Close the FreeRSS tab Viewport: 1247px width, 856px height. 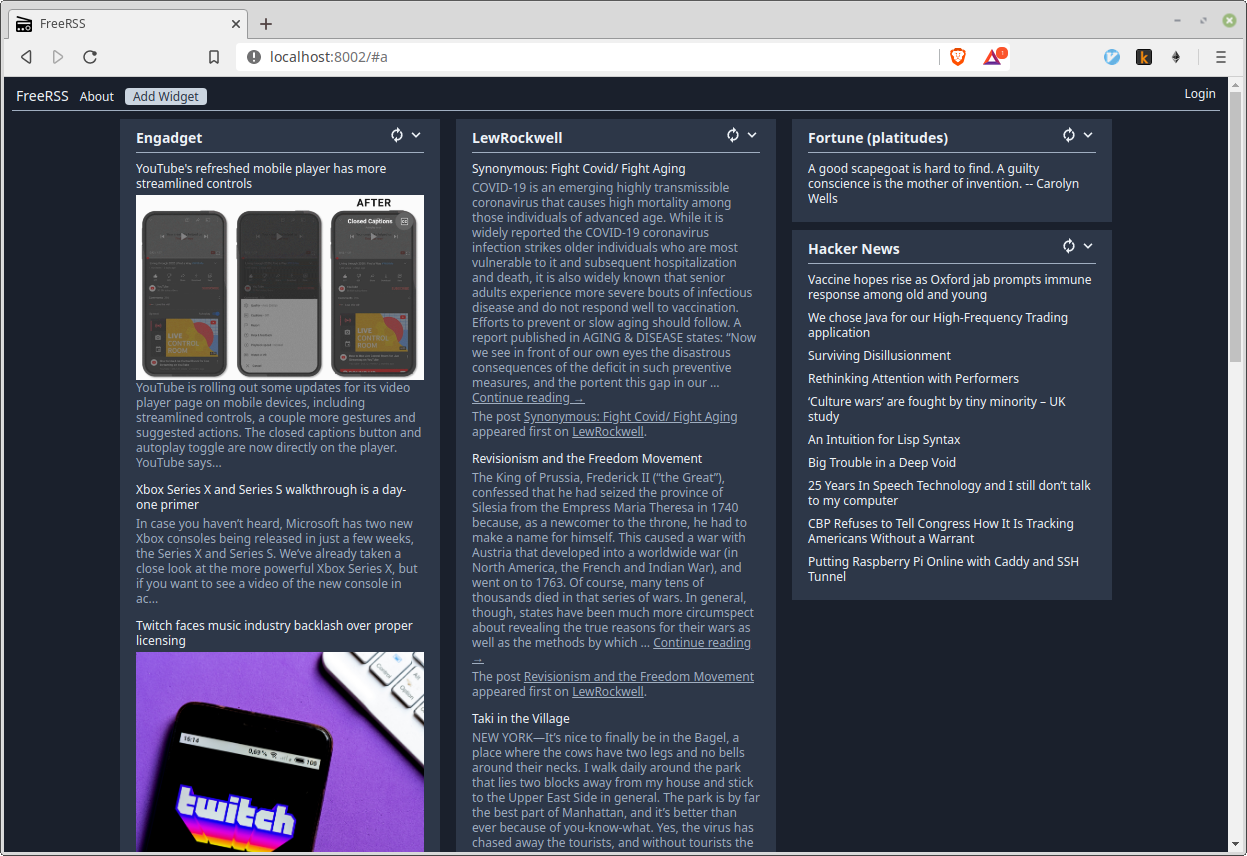237,24
